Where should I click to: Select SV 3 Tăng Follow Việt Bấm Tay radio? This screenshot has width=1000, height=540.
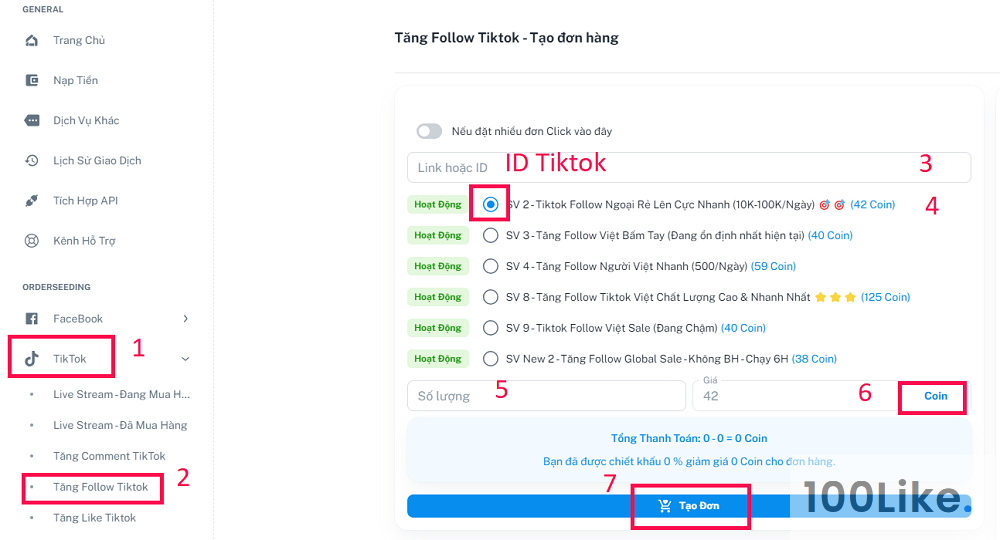click(x=490, y=235)
